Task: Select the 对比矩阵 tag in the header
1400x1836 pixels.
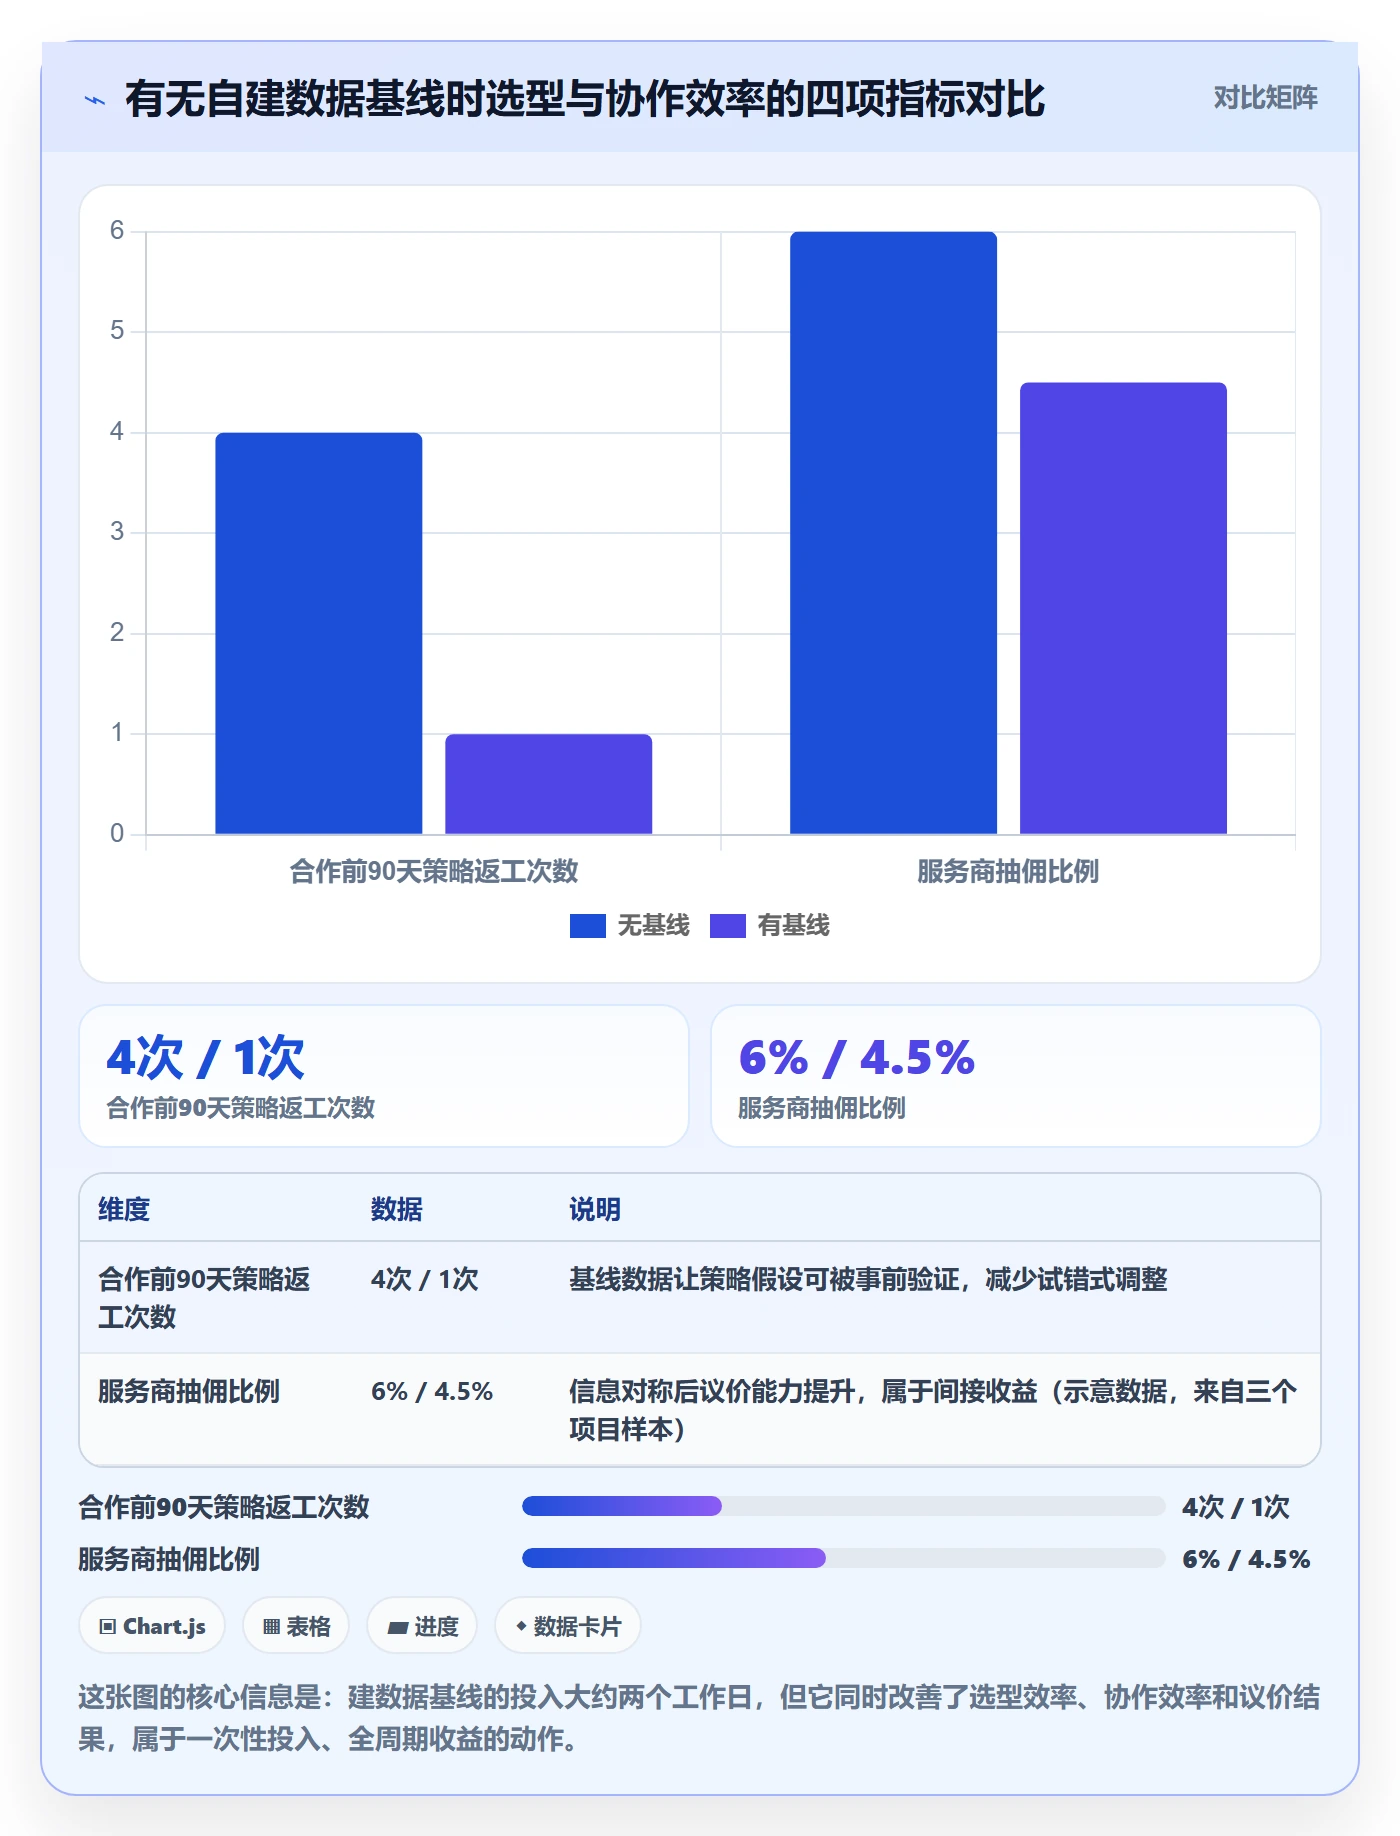Action: tap(1265, 98)
